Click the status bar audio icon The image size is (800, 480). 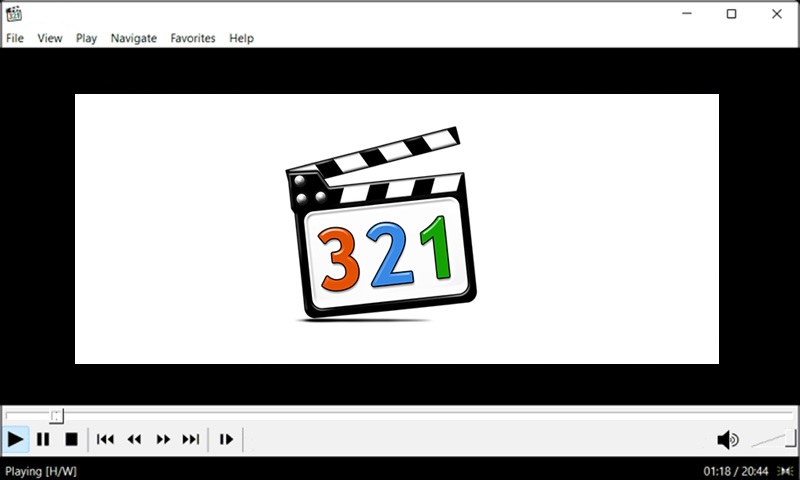click(x=785, y=471)
